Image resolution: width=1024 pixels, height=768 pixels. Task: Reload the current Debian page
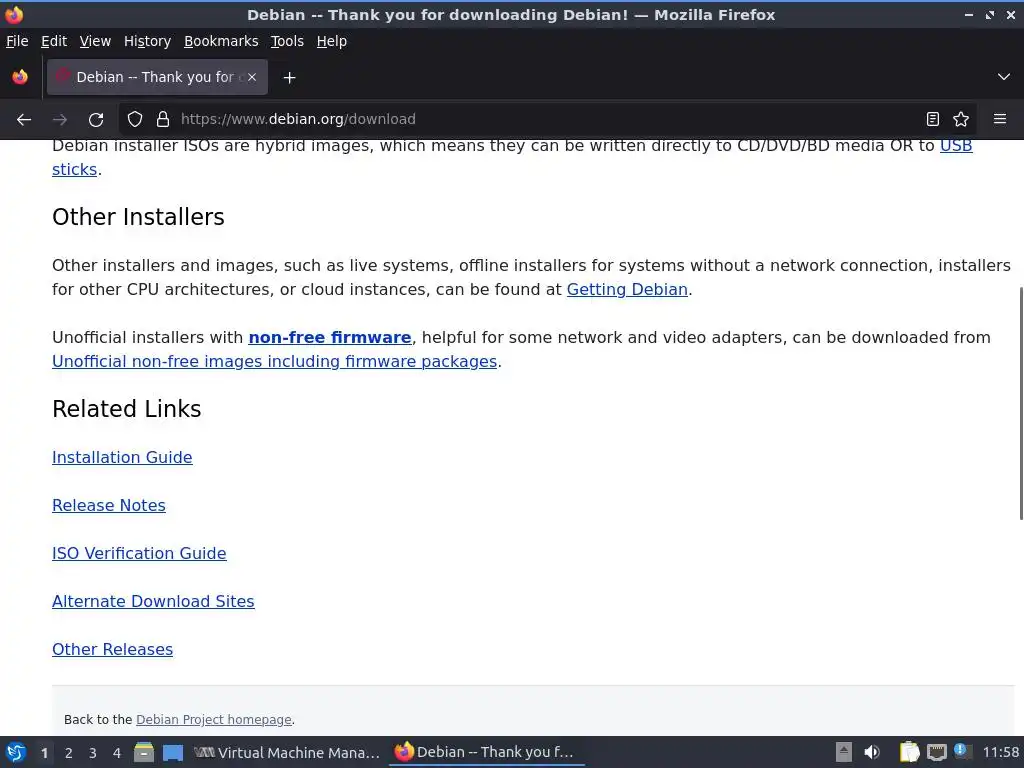coord(96,120)
